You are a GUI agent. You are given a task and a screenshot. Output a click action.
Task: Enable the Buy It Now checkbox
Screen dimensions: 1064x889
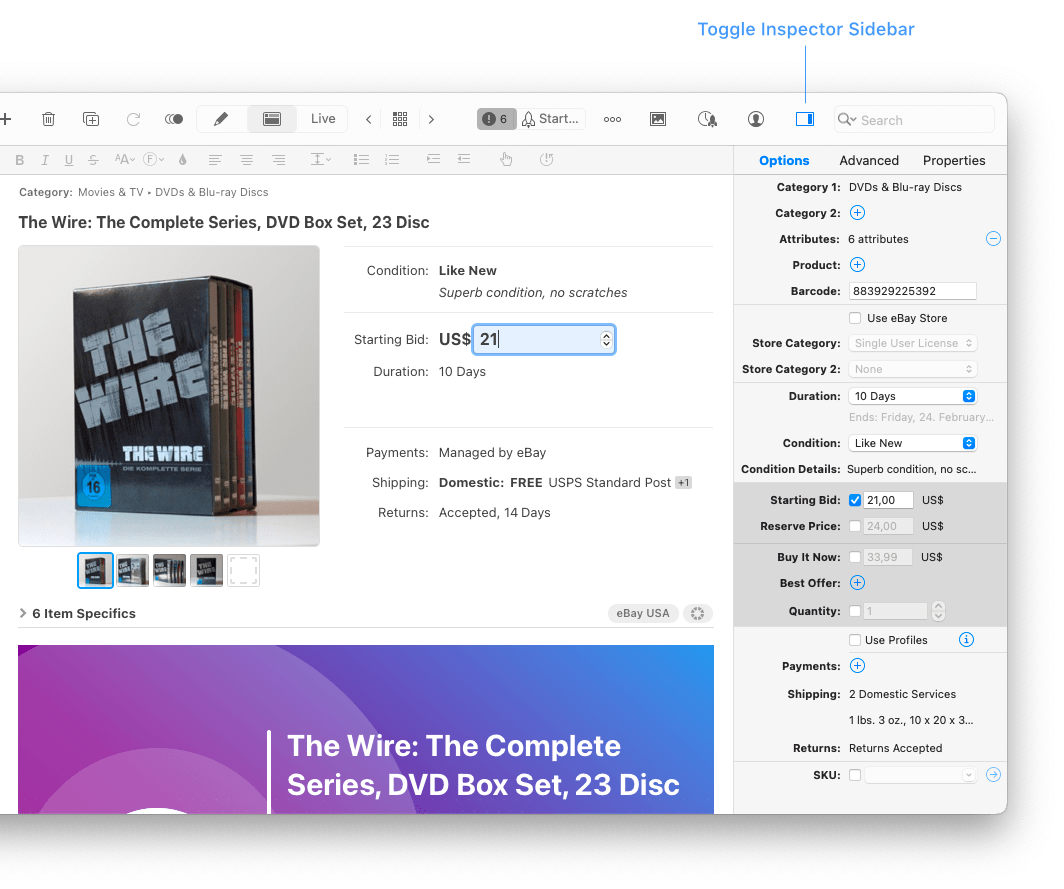[855, 557]
